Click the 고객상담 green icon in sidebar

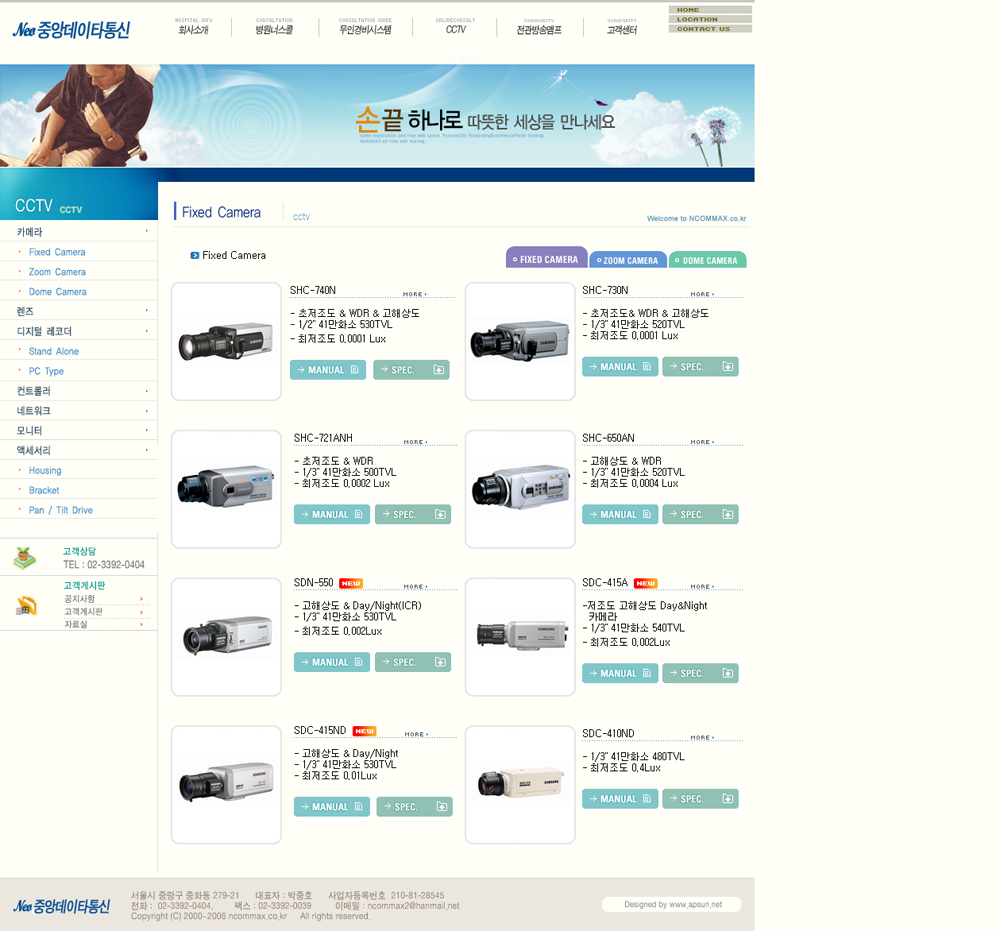pyautogui.click(x=25, y=558)
